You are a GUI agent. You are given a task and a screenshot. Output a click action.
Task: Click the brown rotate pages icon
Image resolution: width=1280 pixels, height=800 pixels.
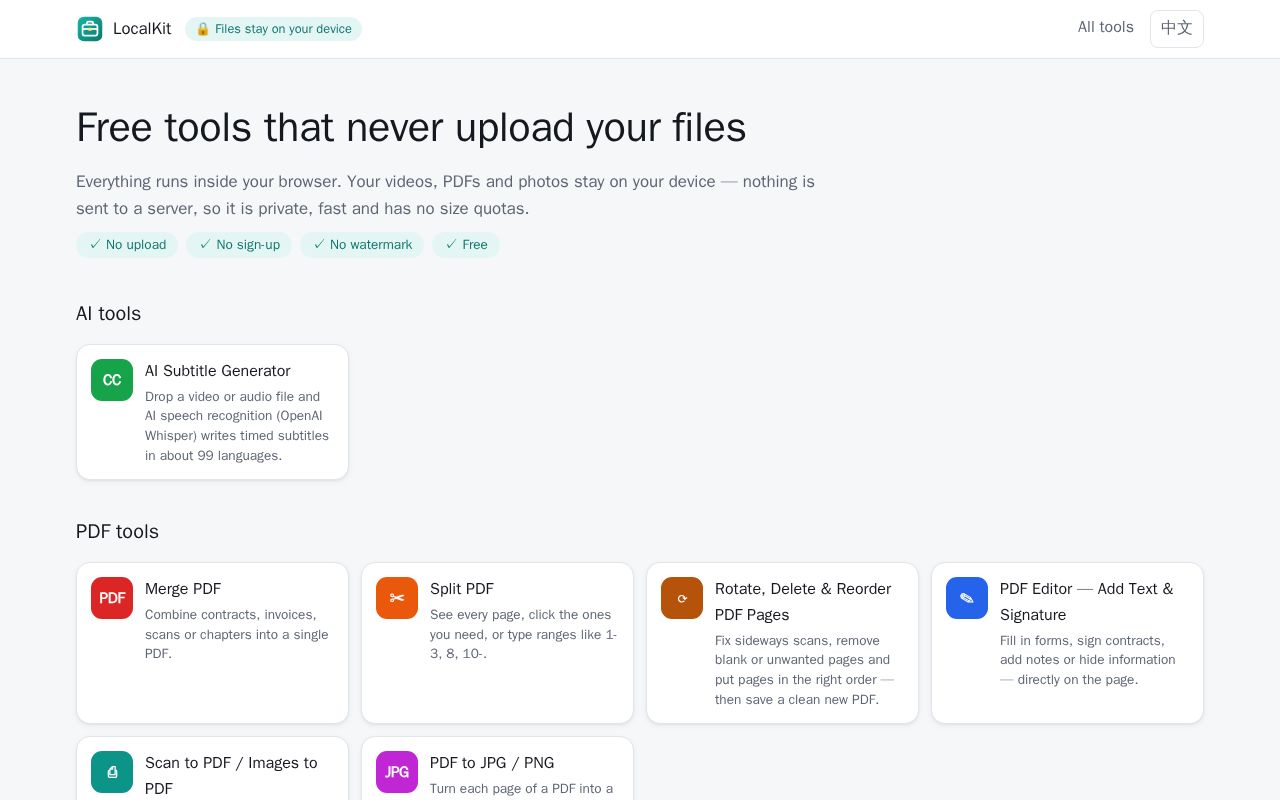pos(682,598)
